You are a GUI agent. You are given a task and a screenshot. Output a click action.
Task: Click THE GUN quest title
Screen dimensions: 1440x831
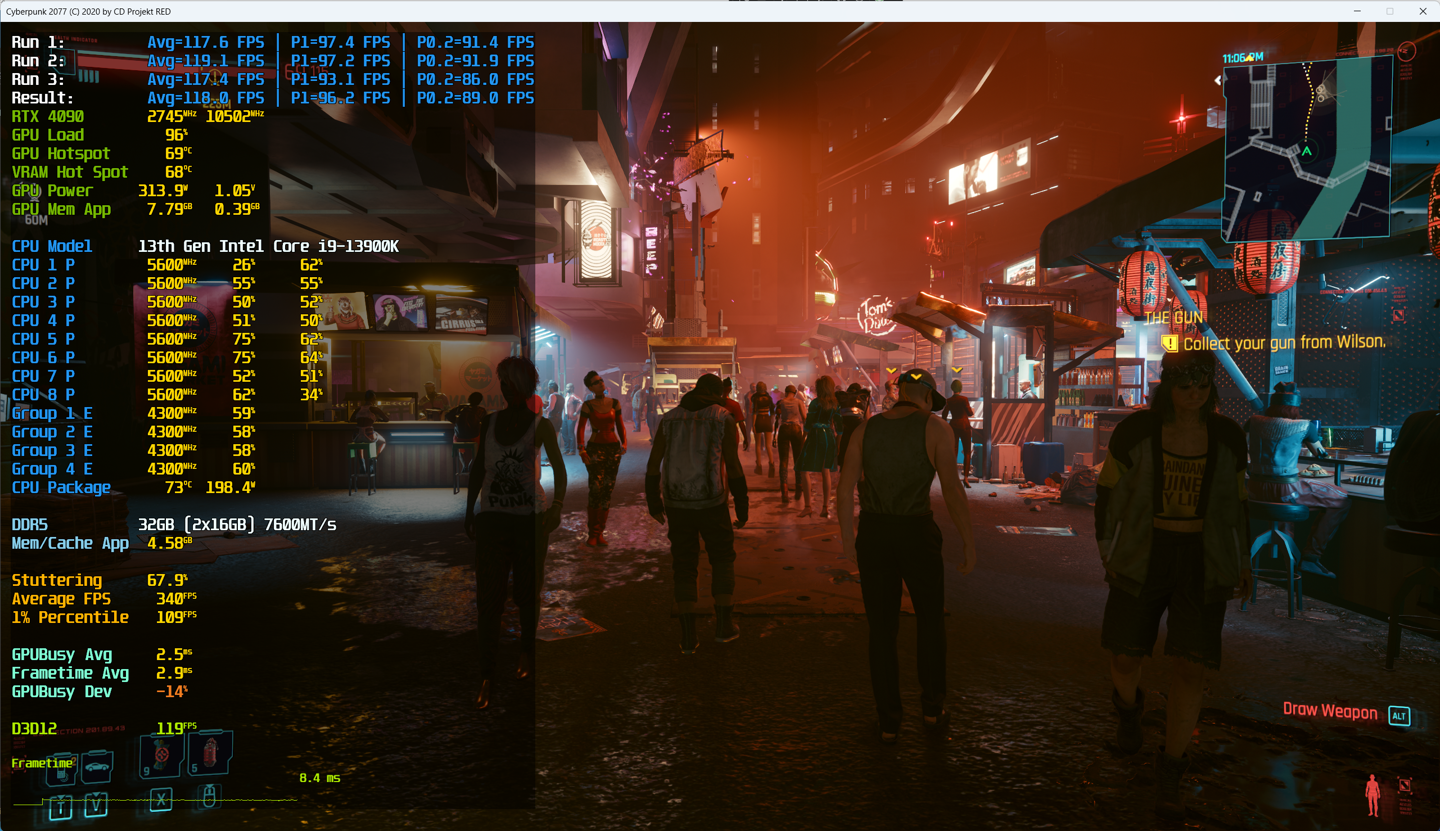pyautogui.click(x=1173, y=318)
